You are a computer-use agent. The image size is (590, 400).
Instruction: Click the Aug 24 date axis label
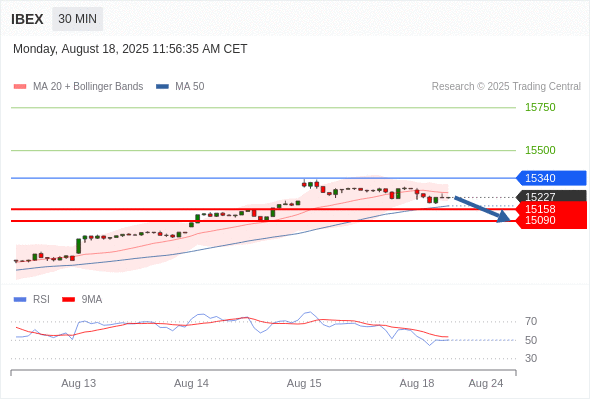pyautogui.click(x=486, y=383)
